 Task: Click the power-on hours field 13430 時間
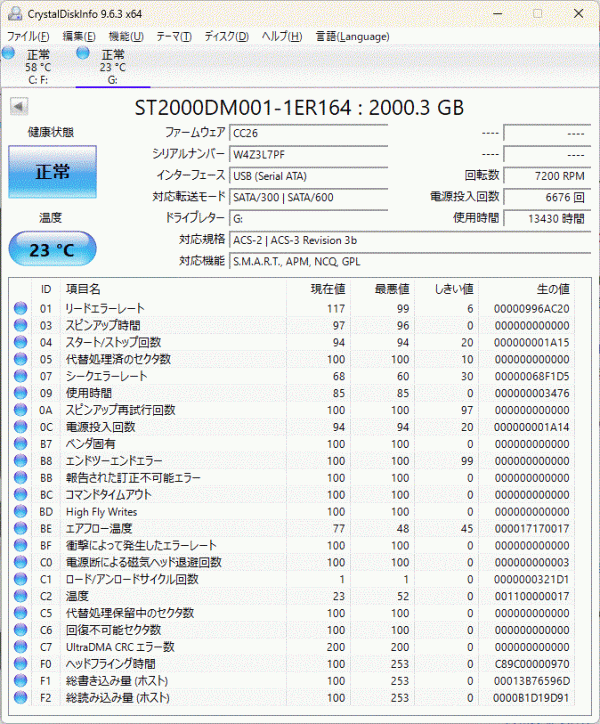(x=547, y=218)
